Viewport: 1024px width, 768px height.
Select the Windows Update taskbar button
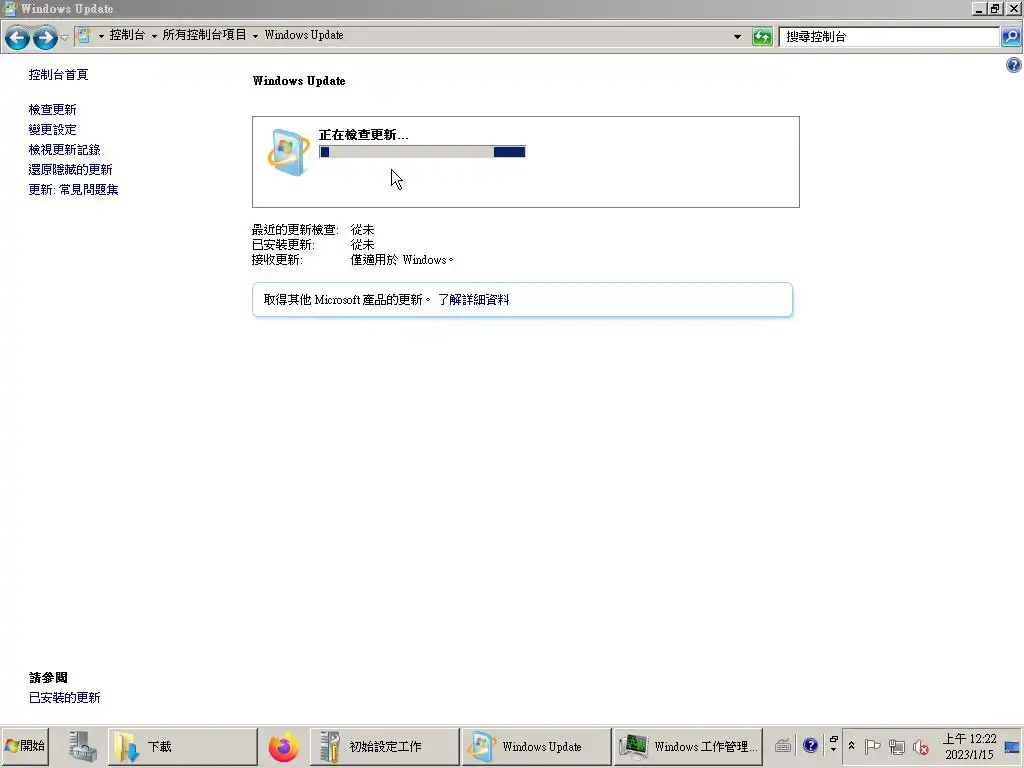pyautogui.click(x=537, y=746)
